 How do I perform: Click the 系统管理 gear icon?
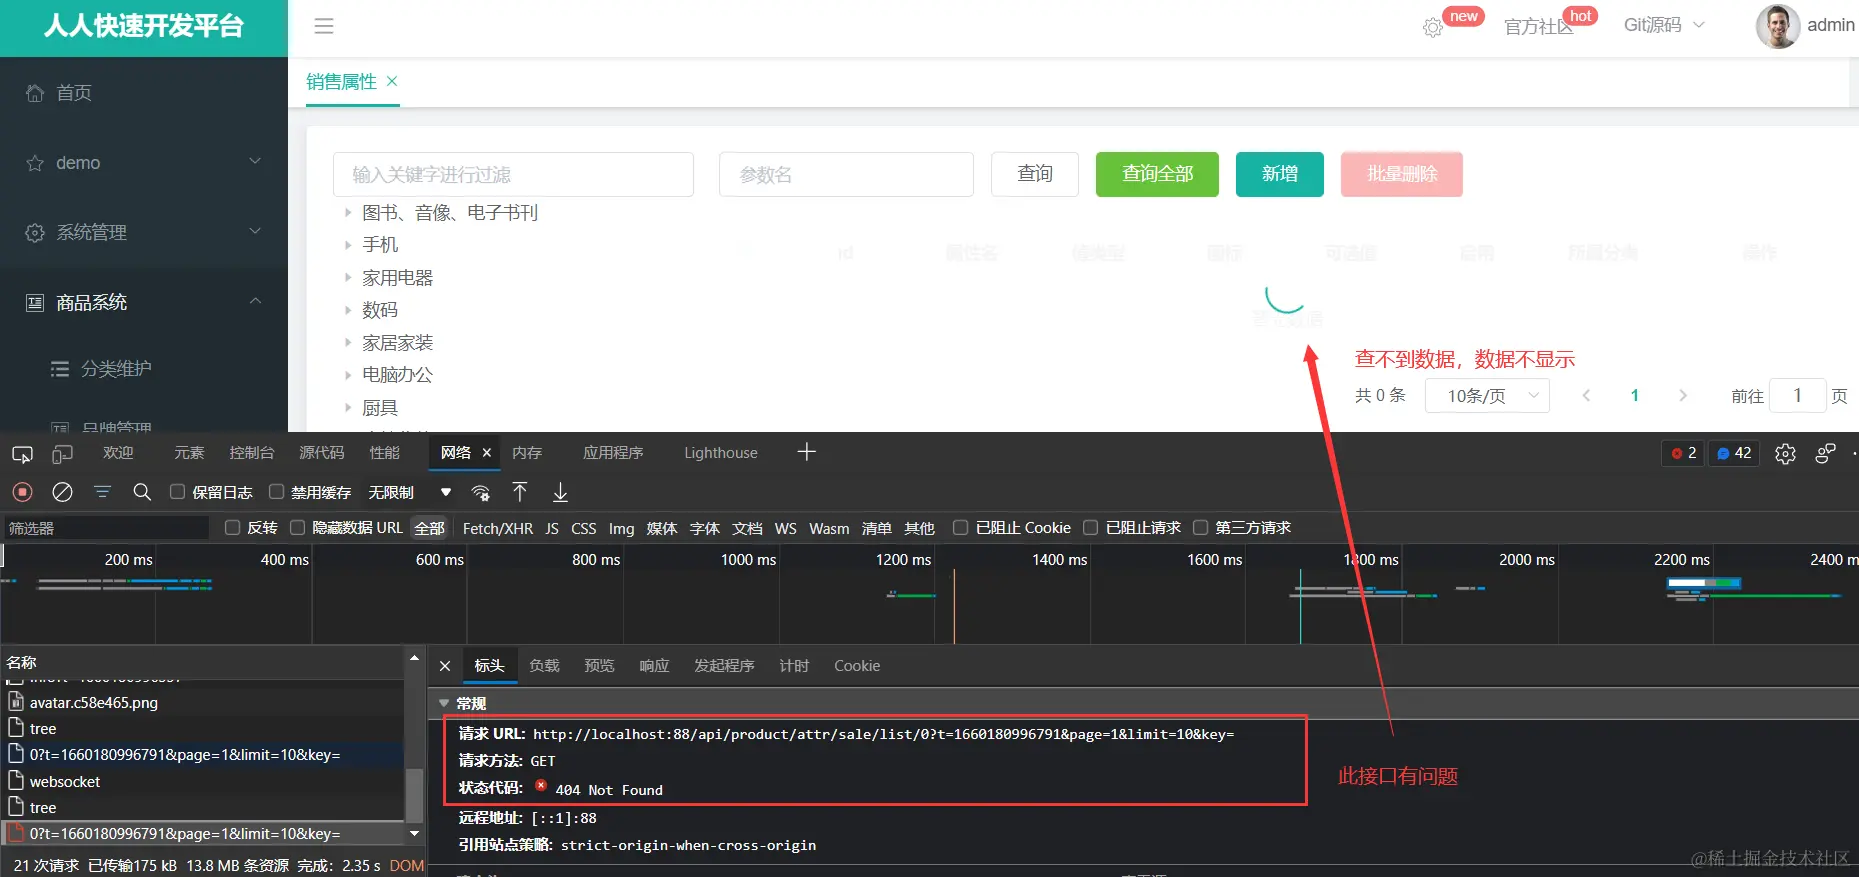[x=35, y=233]
